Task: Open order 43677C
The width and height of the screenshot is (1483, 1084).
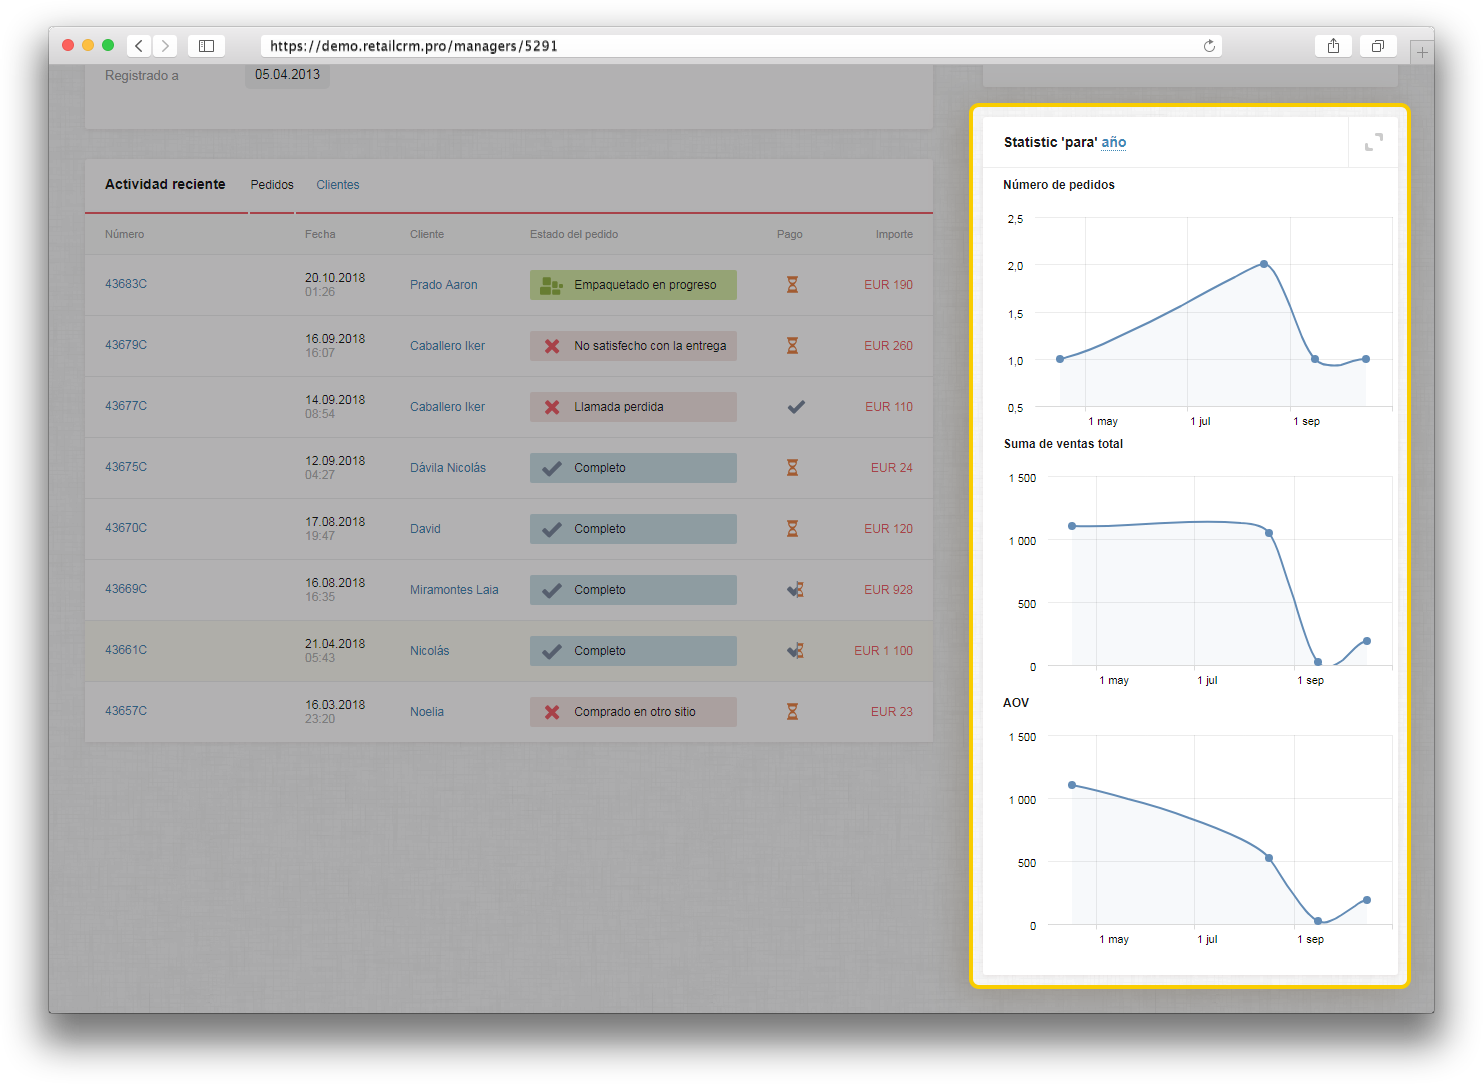Action: 126,406
